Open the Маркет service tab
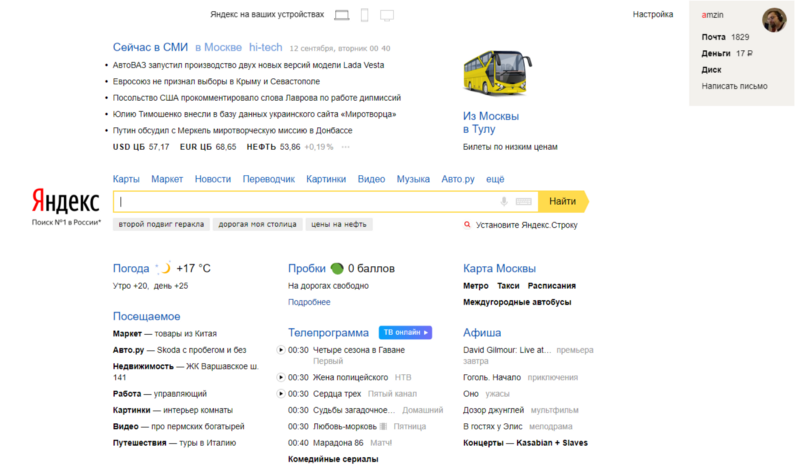The height and width of the screenshot is (467, 800). (x=167, y=179)
